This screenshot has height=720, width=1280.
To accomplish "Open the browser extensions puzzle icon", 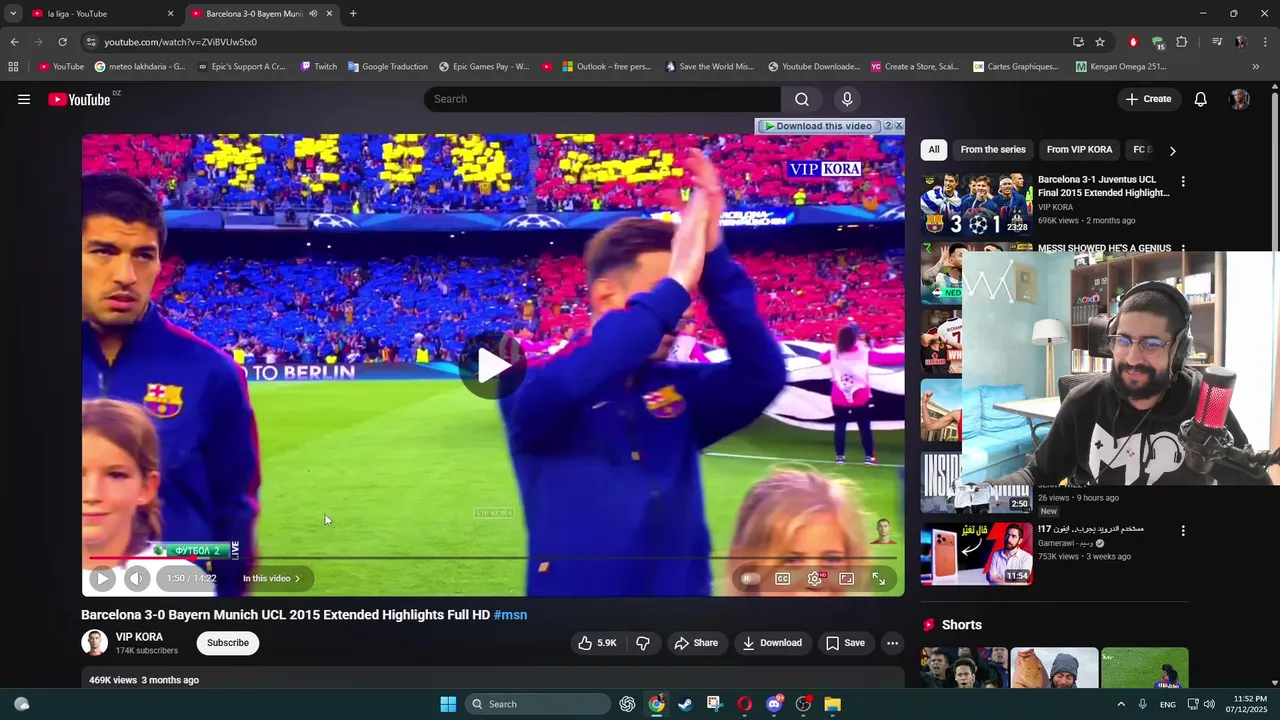I will (x=1182, y=42).
